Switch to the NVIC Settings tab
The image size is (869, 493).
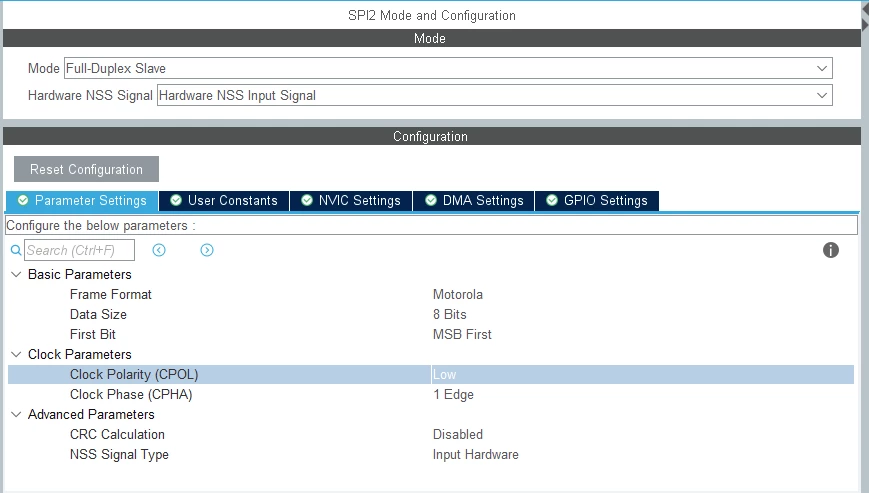[x=351, y=201]
